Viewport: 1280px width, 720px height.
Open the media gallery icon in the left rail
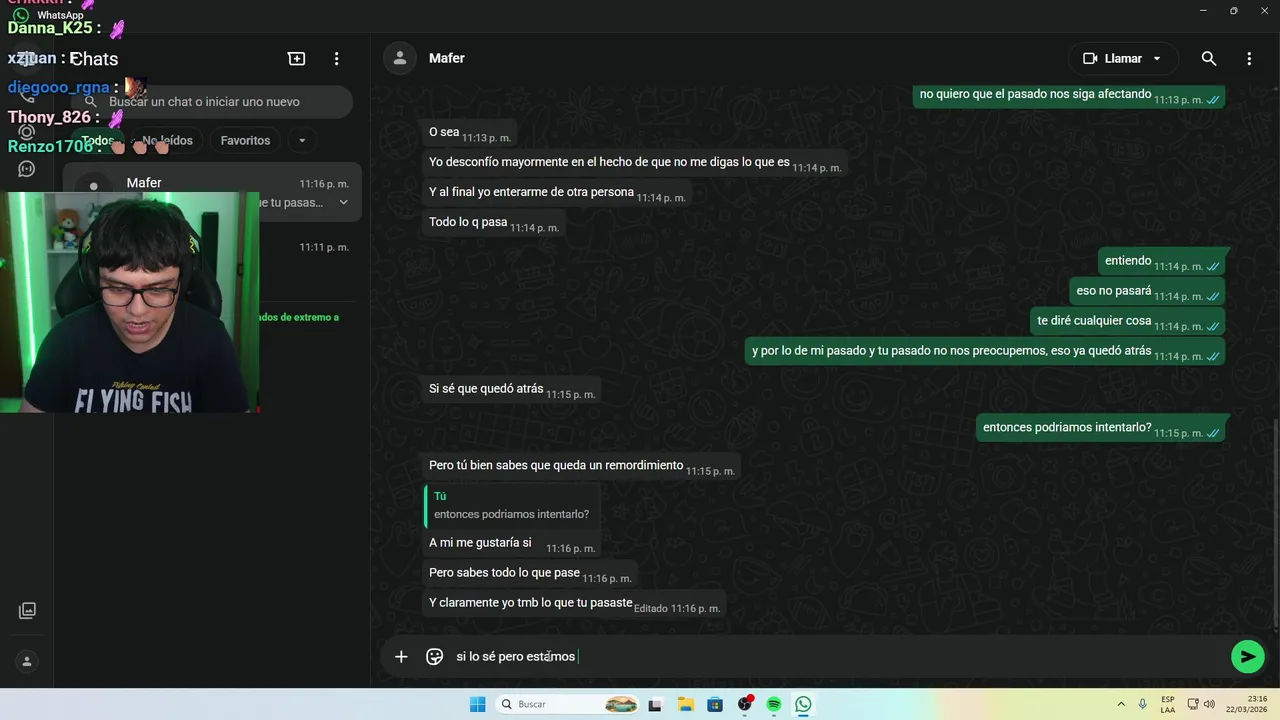point(27,610)
